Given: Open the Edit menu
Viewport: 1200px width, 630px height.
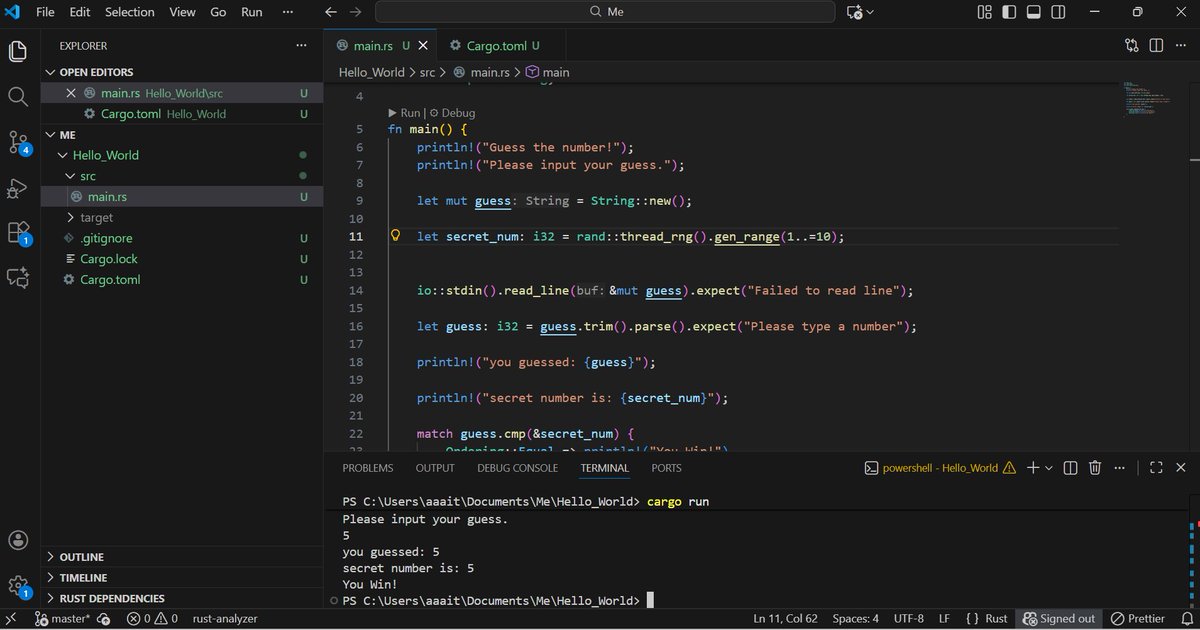Looking at the screenshot, I should tap(80, 12).
